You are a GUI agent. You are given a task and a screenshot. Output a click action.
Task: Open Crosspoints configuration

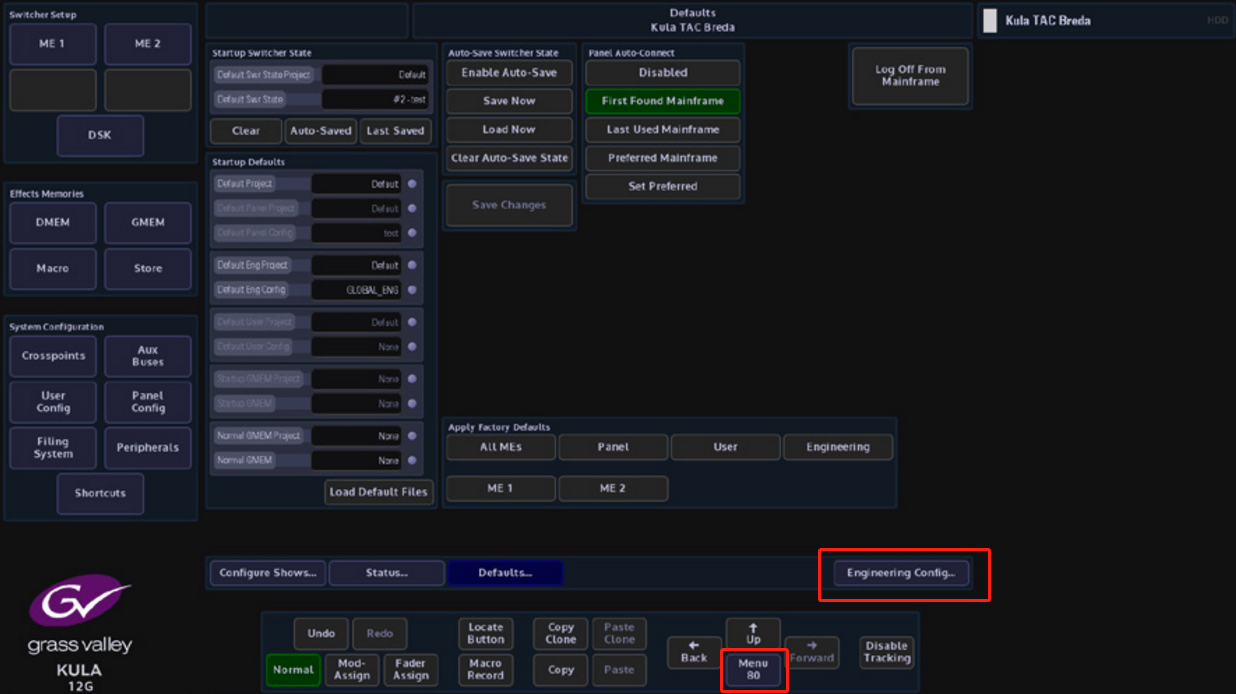(53, 356)
